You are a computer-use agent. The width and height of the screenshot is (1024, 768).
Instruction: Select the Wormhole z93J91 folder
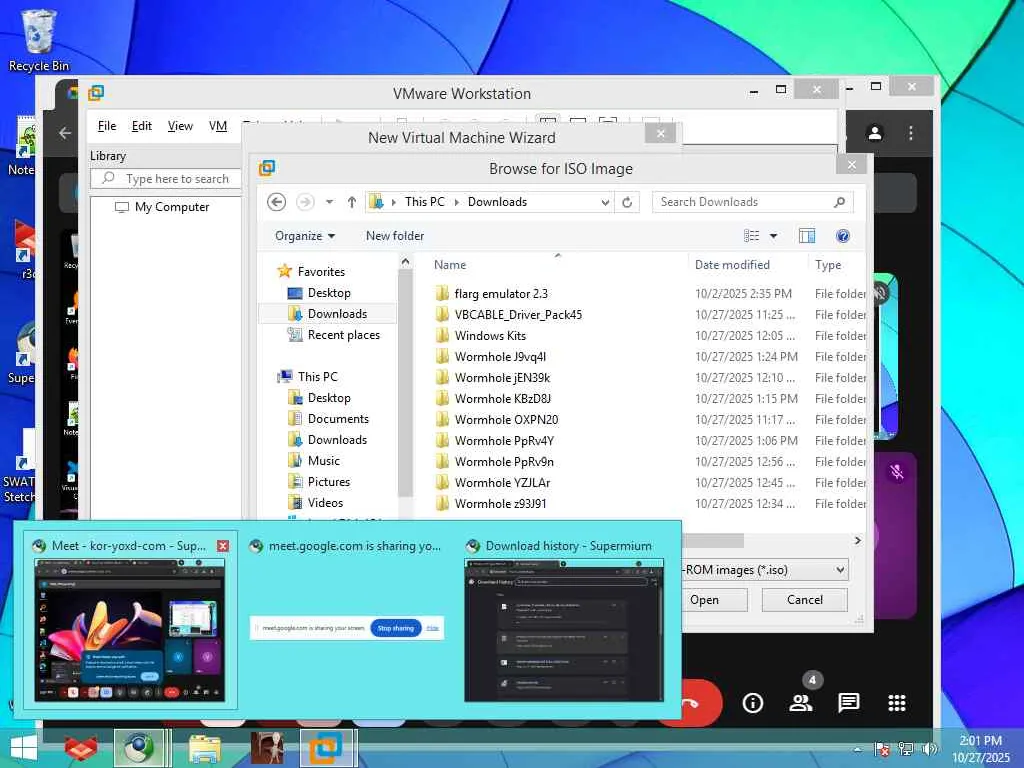[491, 504]
